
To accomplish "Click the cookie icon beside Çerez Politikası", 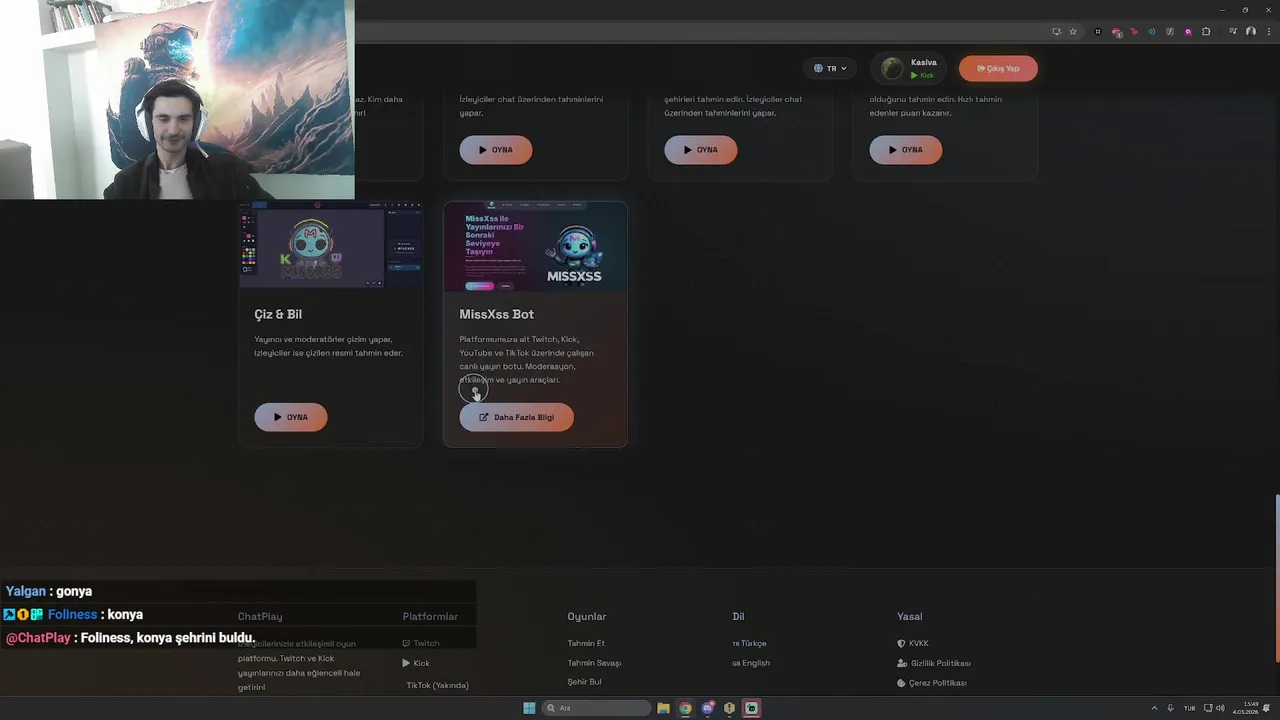I will click(x=901, y=683).
